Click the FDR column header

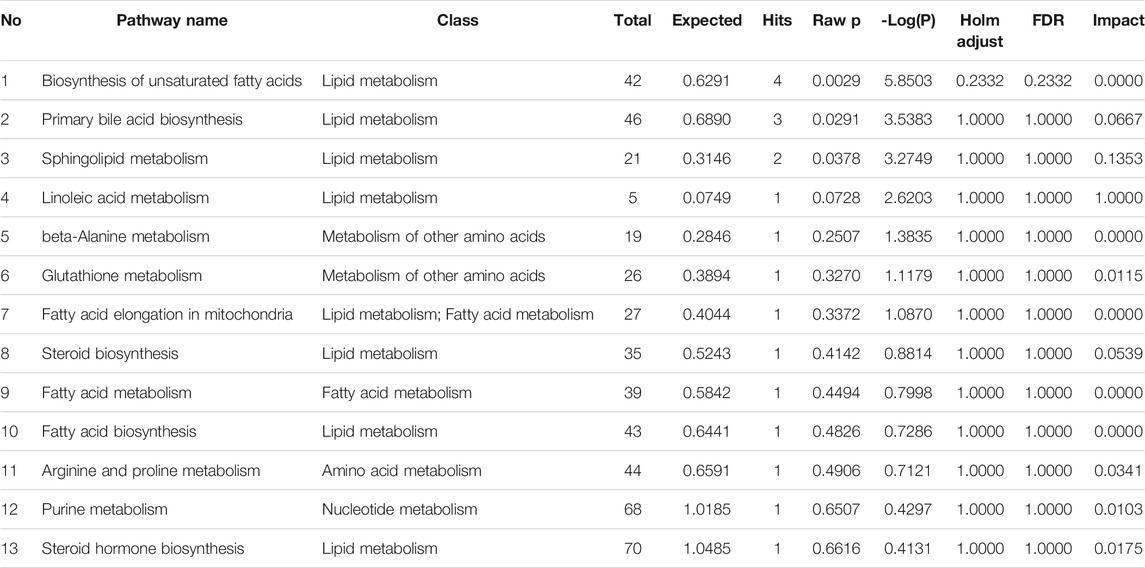(1048, 21)
